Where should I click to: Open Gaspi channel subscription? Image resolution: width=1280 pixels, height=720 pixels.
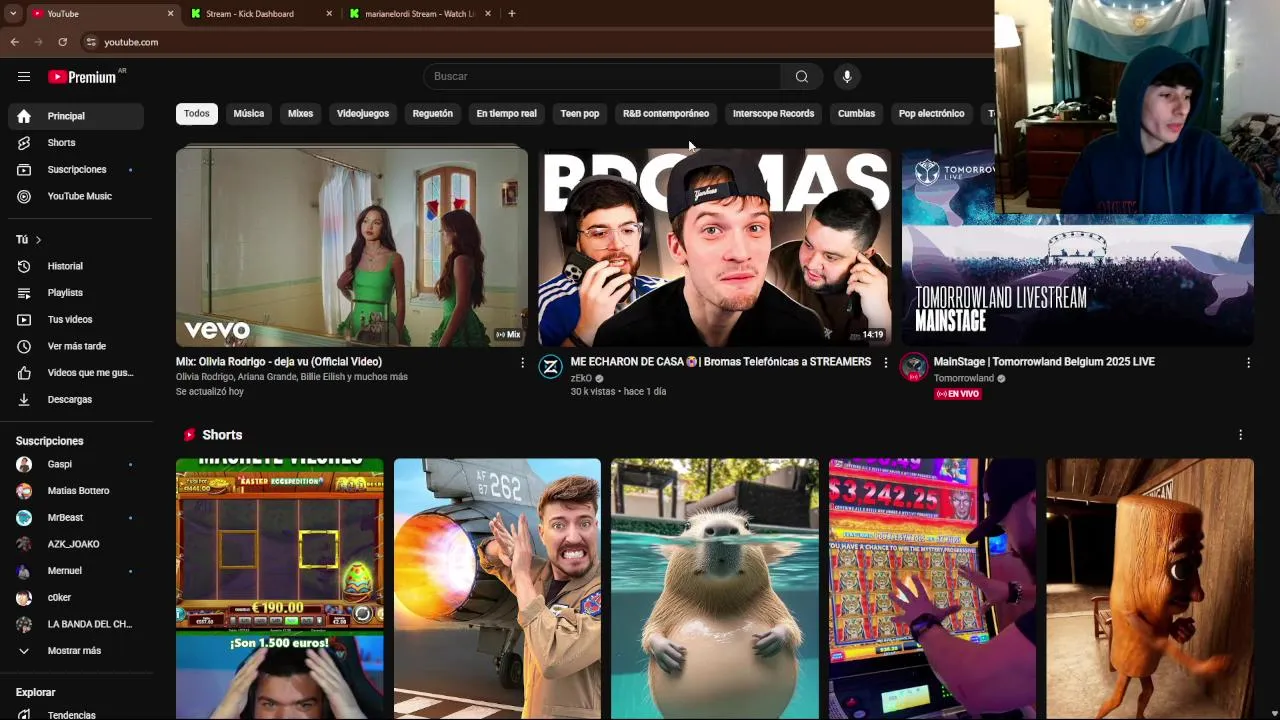pos(76,464)
